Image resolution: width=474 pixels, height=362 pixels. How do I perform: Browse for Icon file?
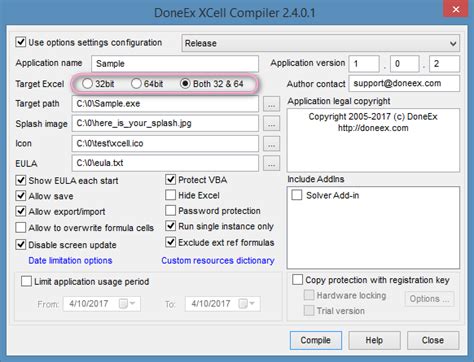click(x=271, y=144)
